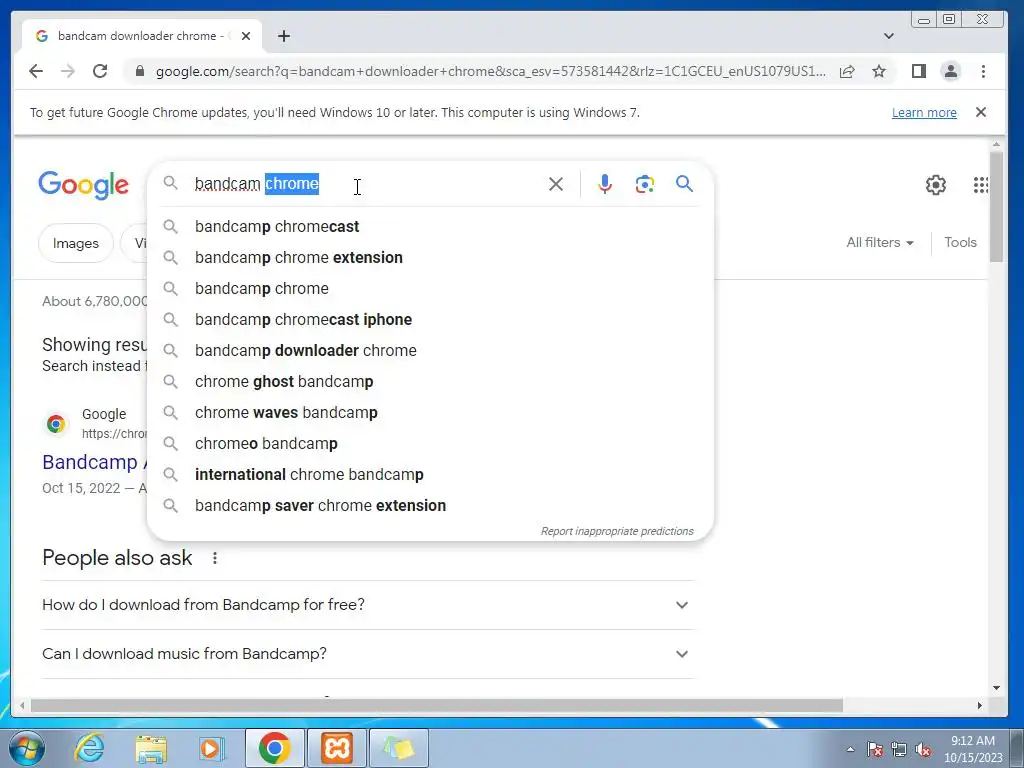
Task: Pick suggestion bandcamp chromecast iphone
Action: tap(430, 319)
